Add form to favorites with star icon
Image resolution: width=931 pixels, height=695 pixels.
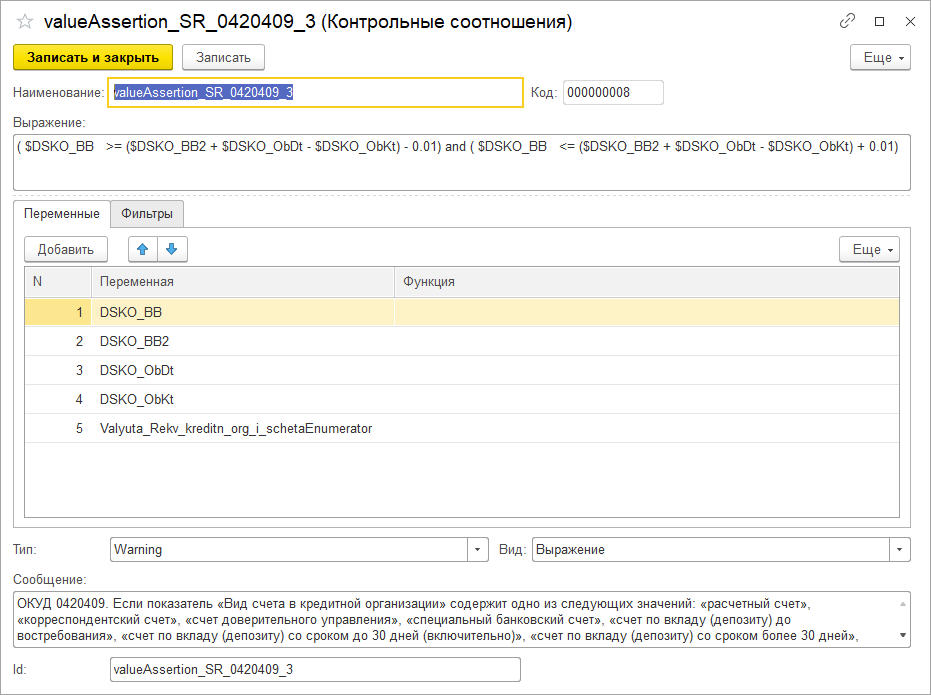click(x=25, y=22)
